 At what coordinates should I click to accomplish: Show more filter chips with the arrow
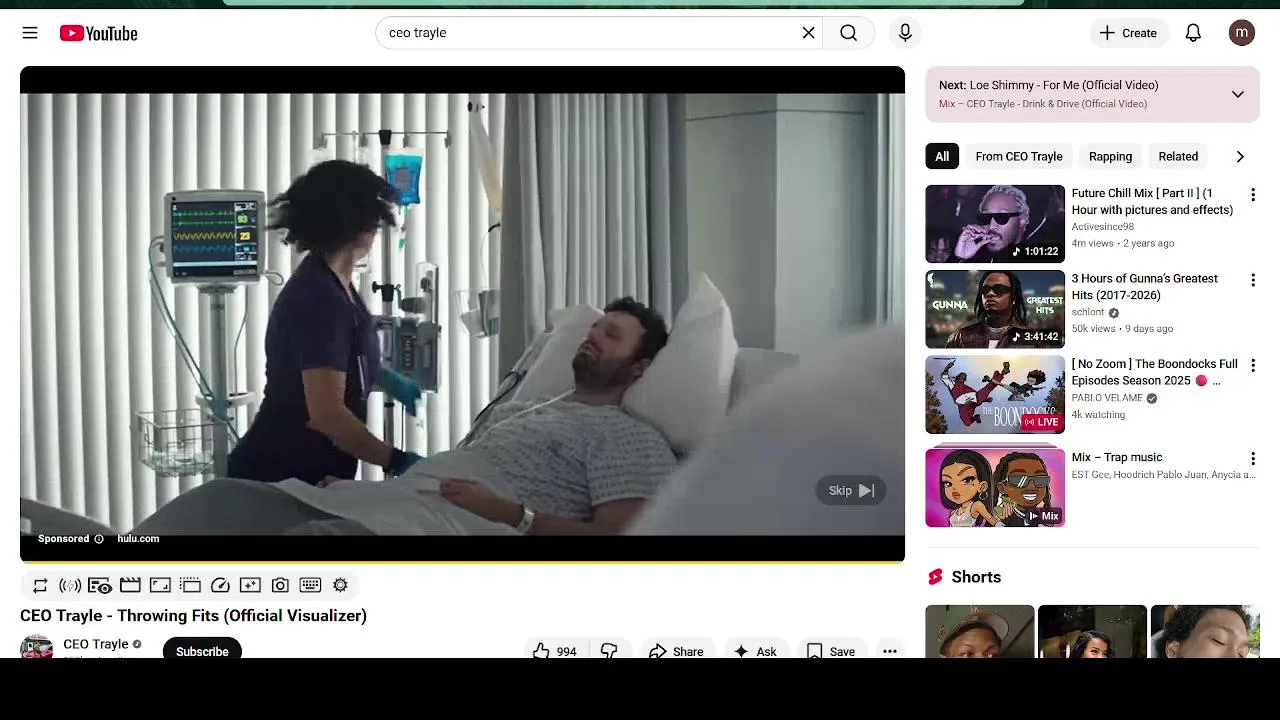[1240, 156]
